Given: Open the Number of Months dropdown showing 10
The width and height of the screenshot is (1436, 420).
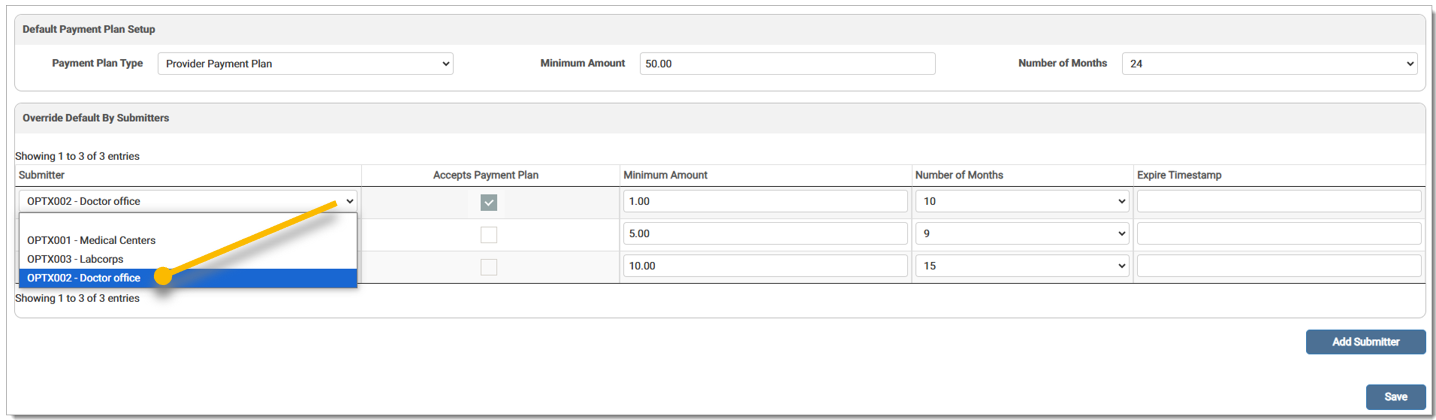Looking at the screenshot, I should (x=1021, y=201).
